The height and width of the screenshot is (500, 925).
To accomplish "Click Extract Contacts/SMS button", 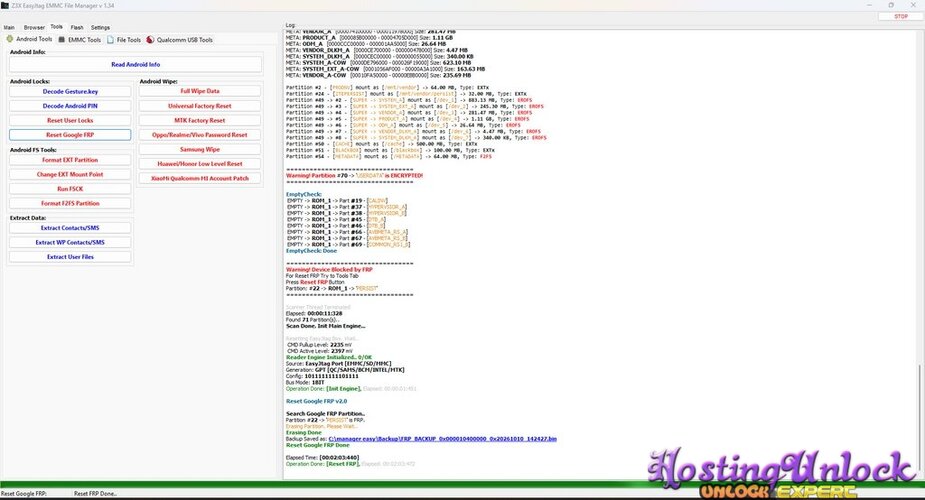I will (x=70, y=228).
